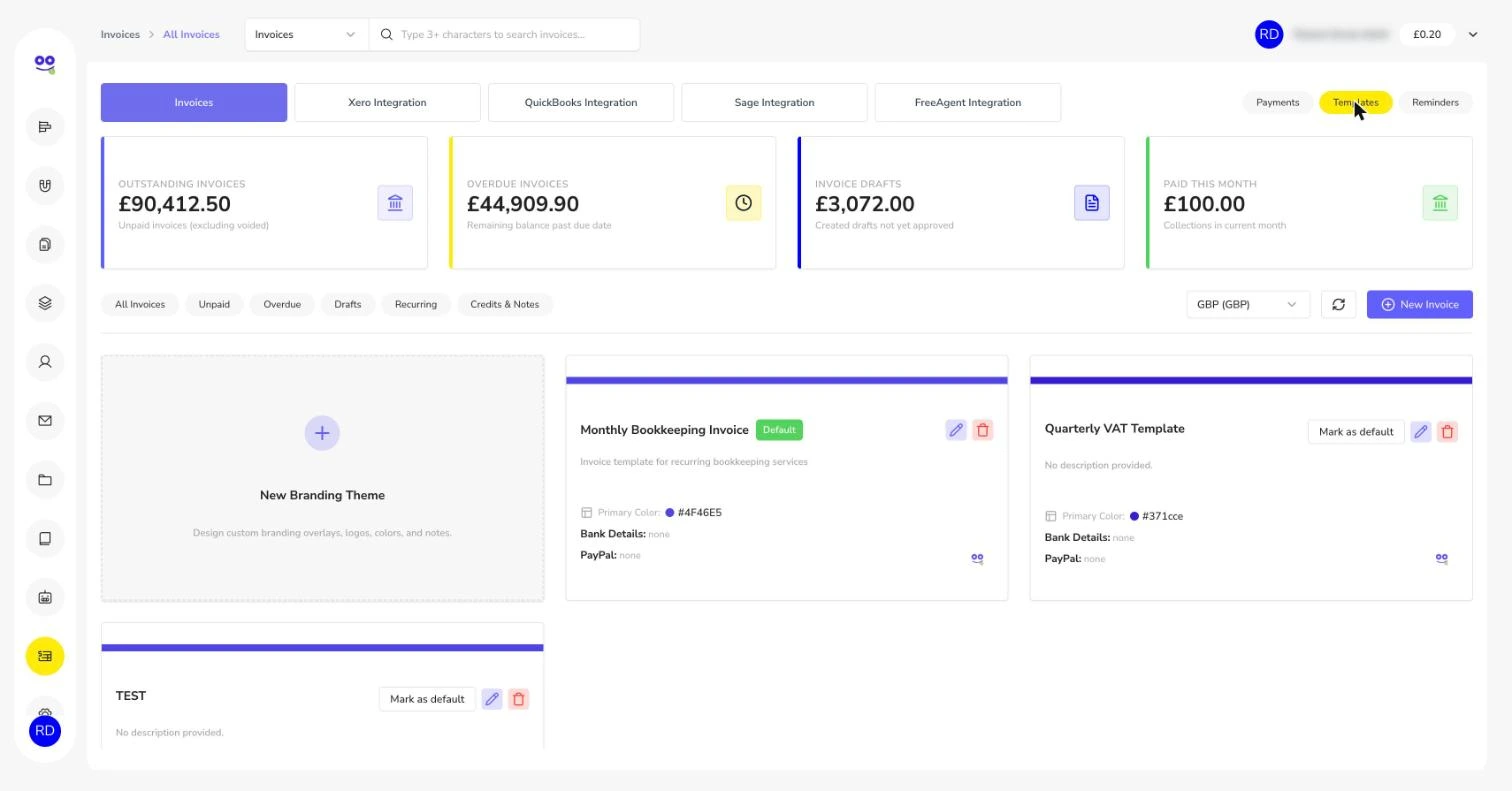Open the folder icon in sidebar
The width and height of the screenshot is (1512, 791).
click(44, 480)
